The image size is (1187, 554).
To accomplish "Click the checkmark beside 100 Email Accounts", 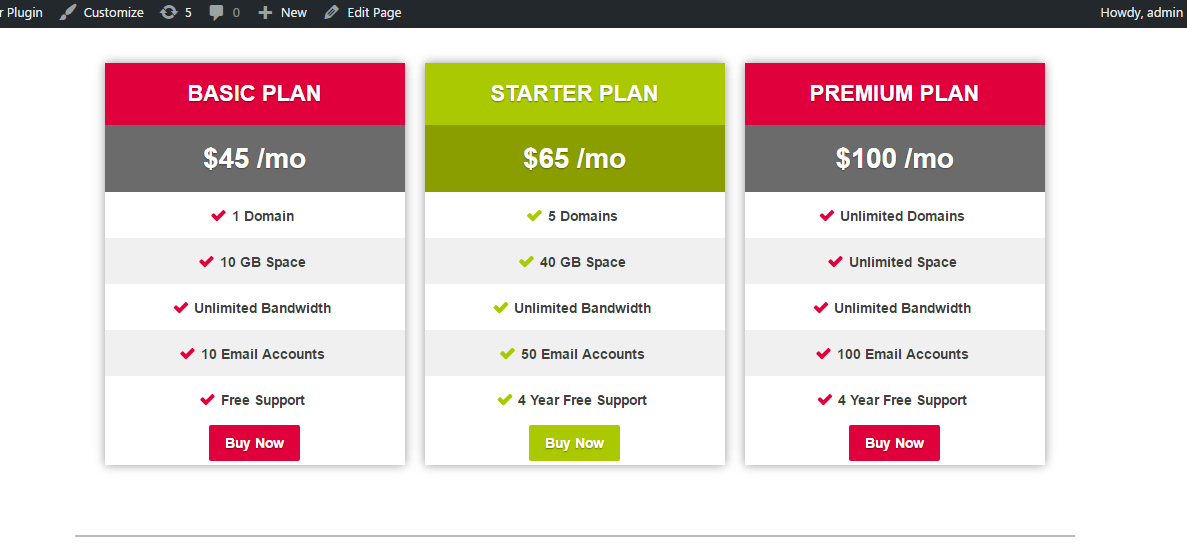I will pos(823,354).
